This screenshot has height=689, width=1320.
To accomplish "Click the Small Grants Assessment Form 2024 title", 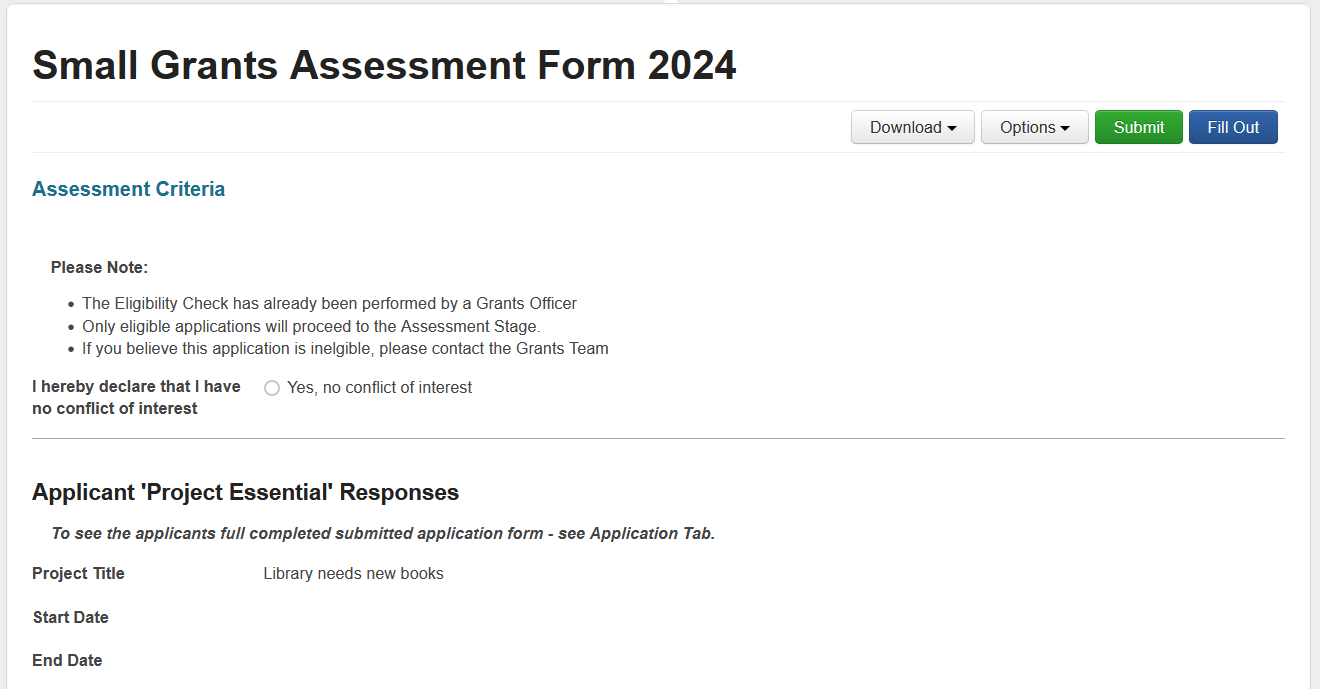I will [x=384, y=66].
